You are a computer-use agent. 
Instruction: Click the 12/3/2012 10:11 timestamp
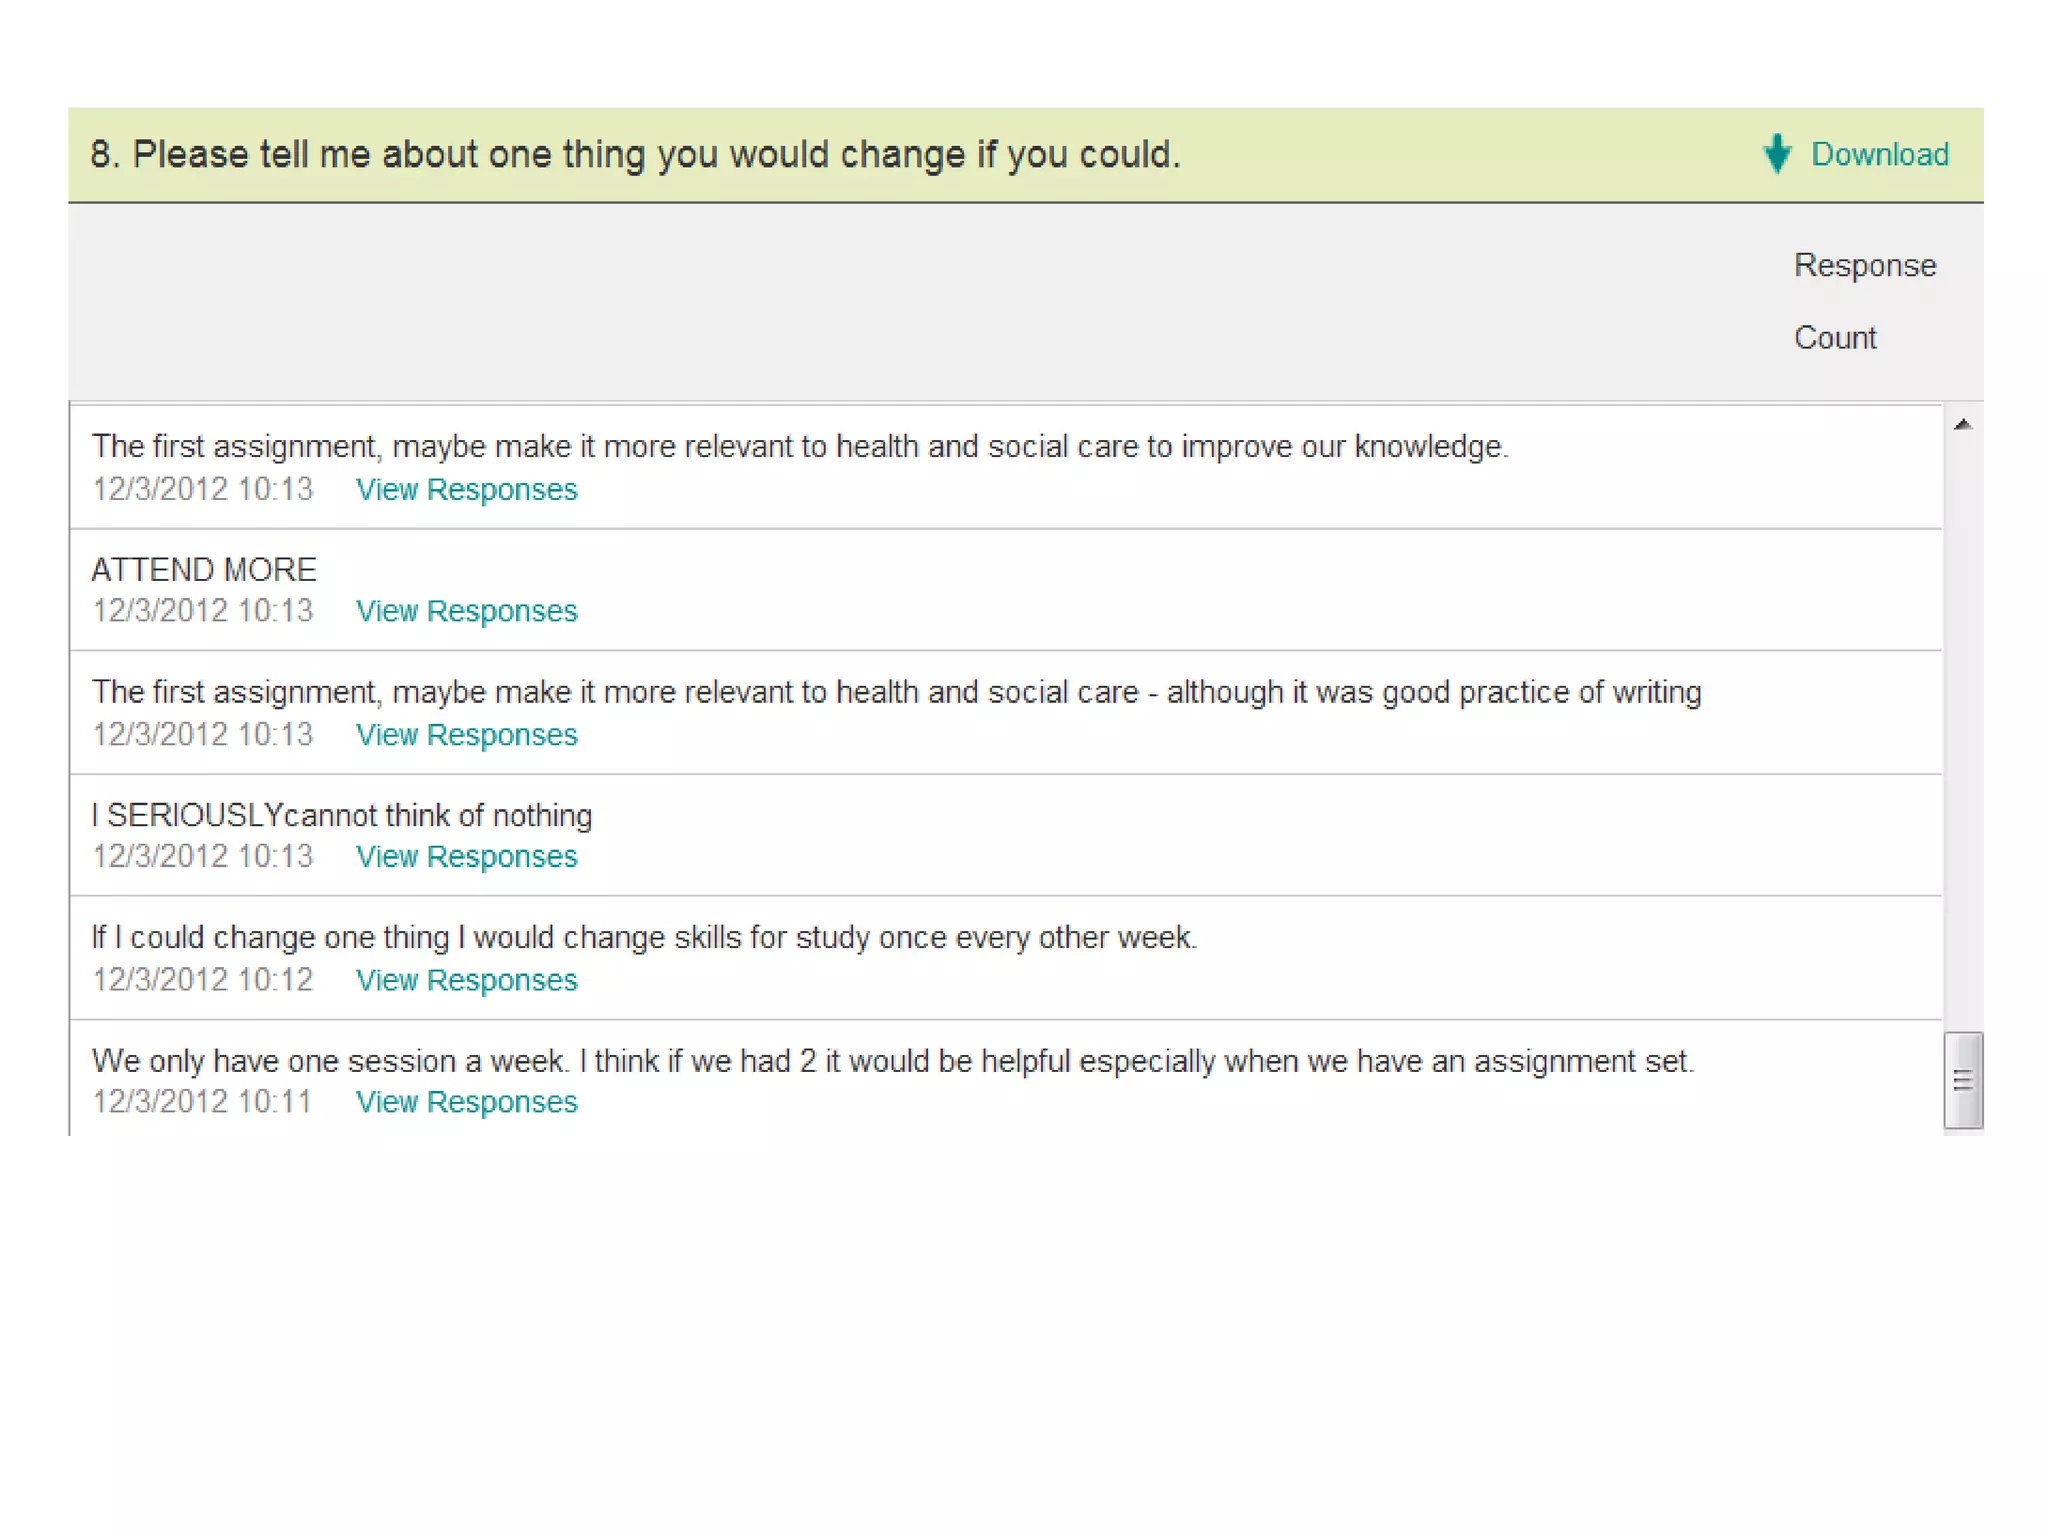pyautogui.click(x=202, y=1102)
